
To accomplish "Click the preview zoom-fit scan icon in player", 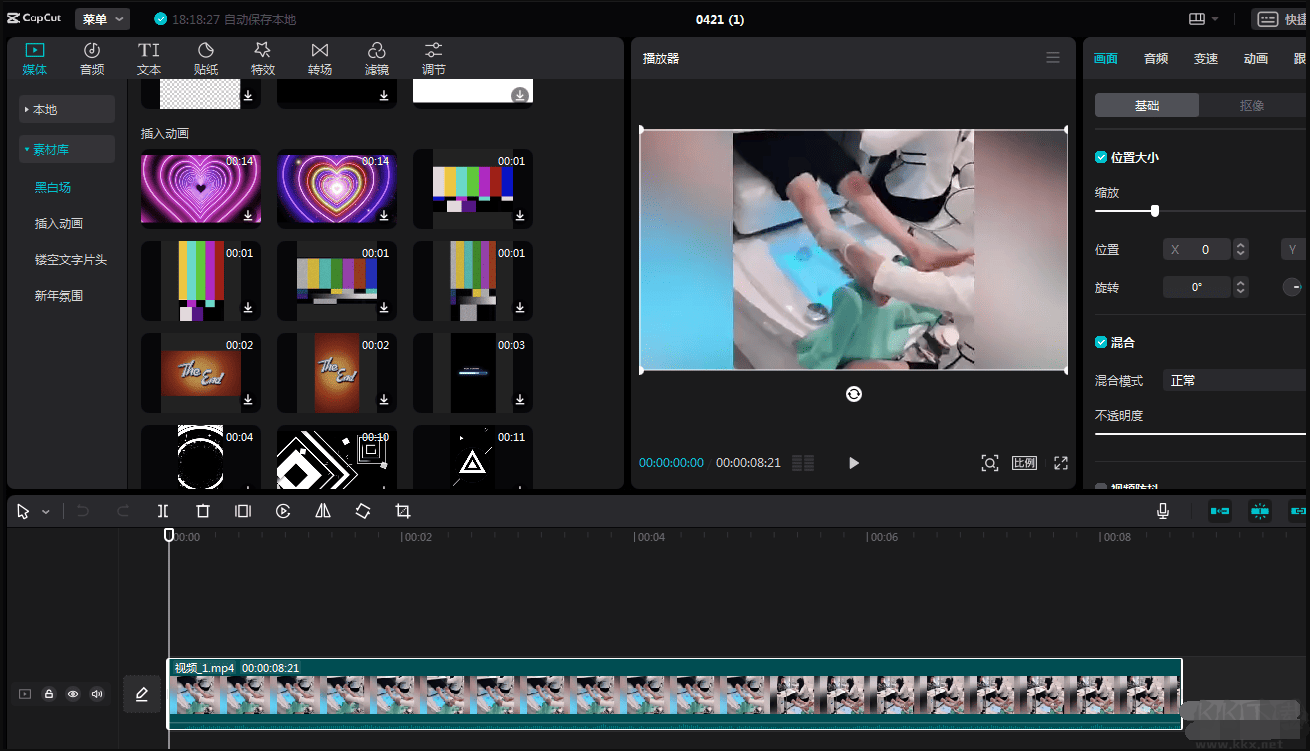I will [990, 463].
